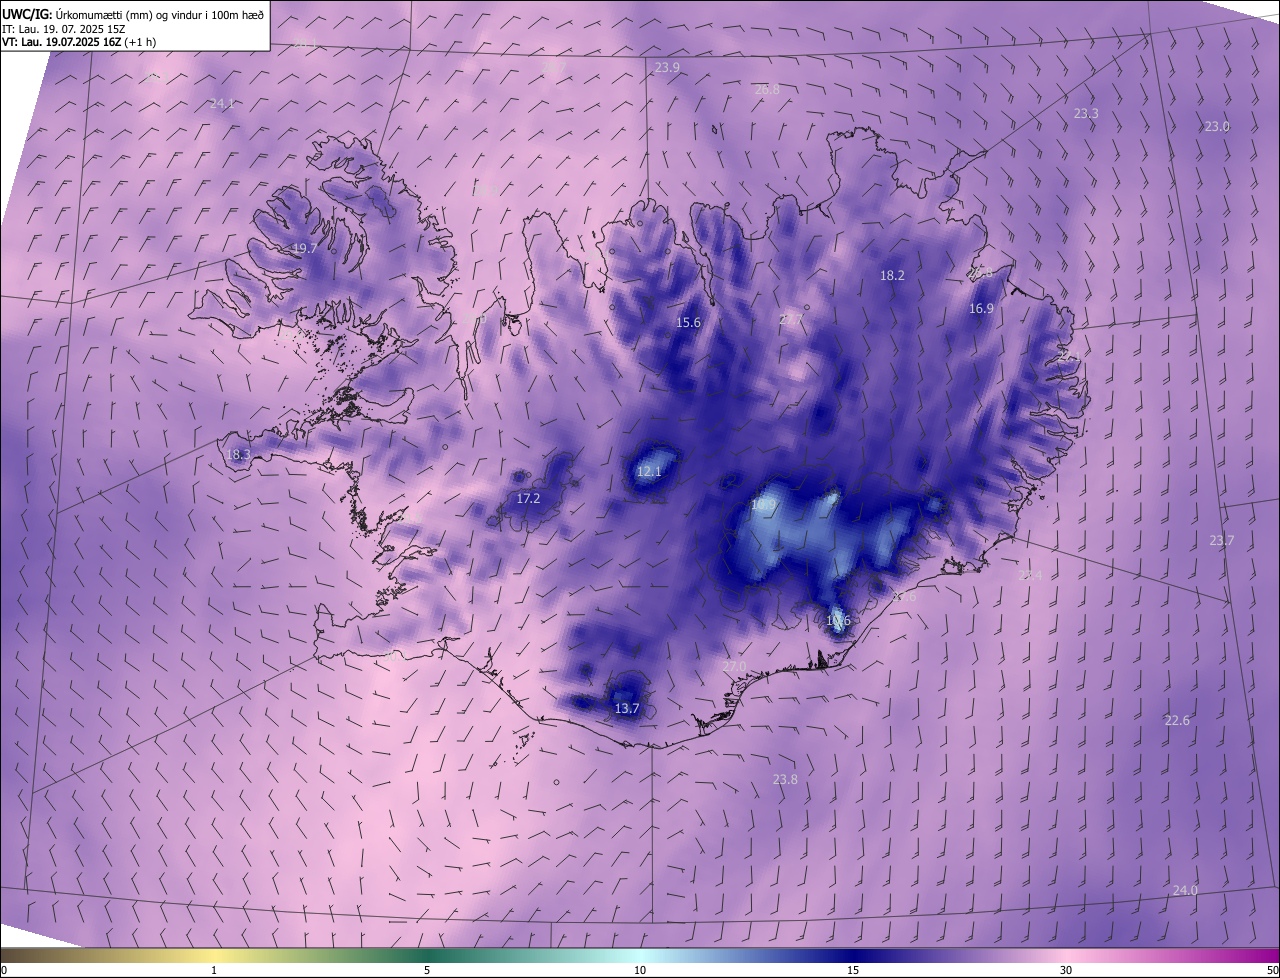
Task: Click the 12.1 value on the map
Action: click(649, 472)
